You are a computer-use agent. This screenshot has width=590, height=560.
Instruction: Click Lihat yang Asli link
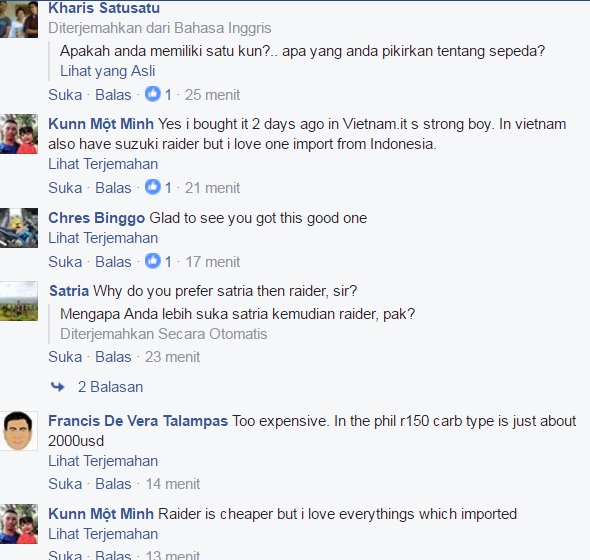click(108, 71)
